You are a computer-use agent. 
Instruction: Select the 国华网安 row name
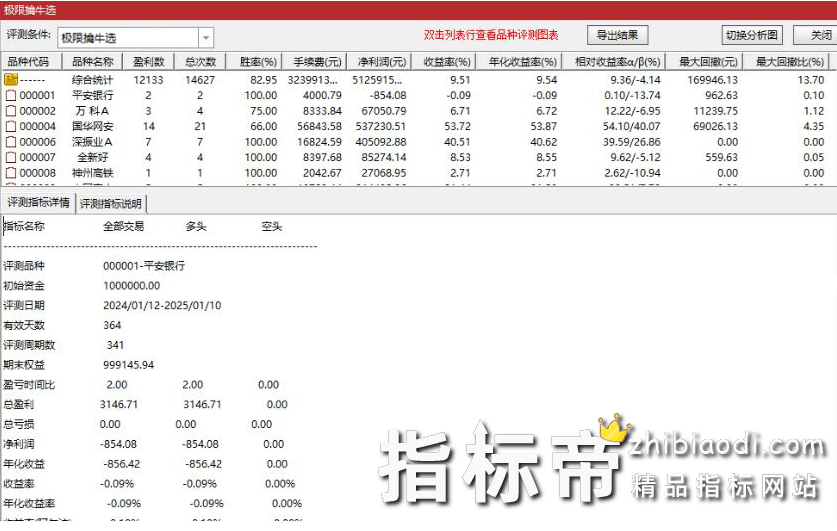(x=92, y=126)
